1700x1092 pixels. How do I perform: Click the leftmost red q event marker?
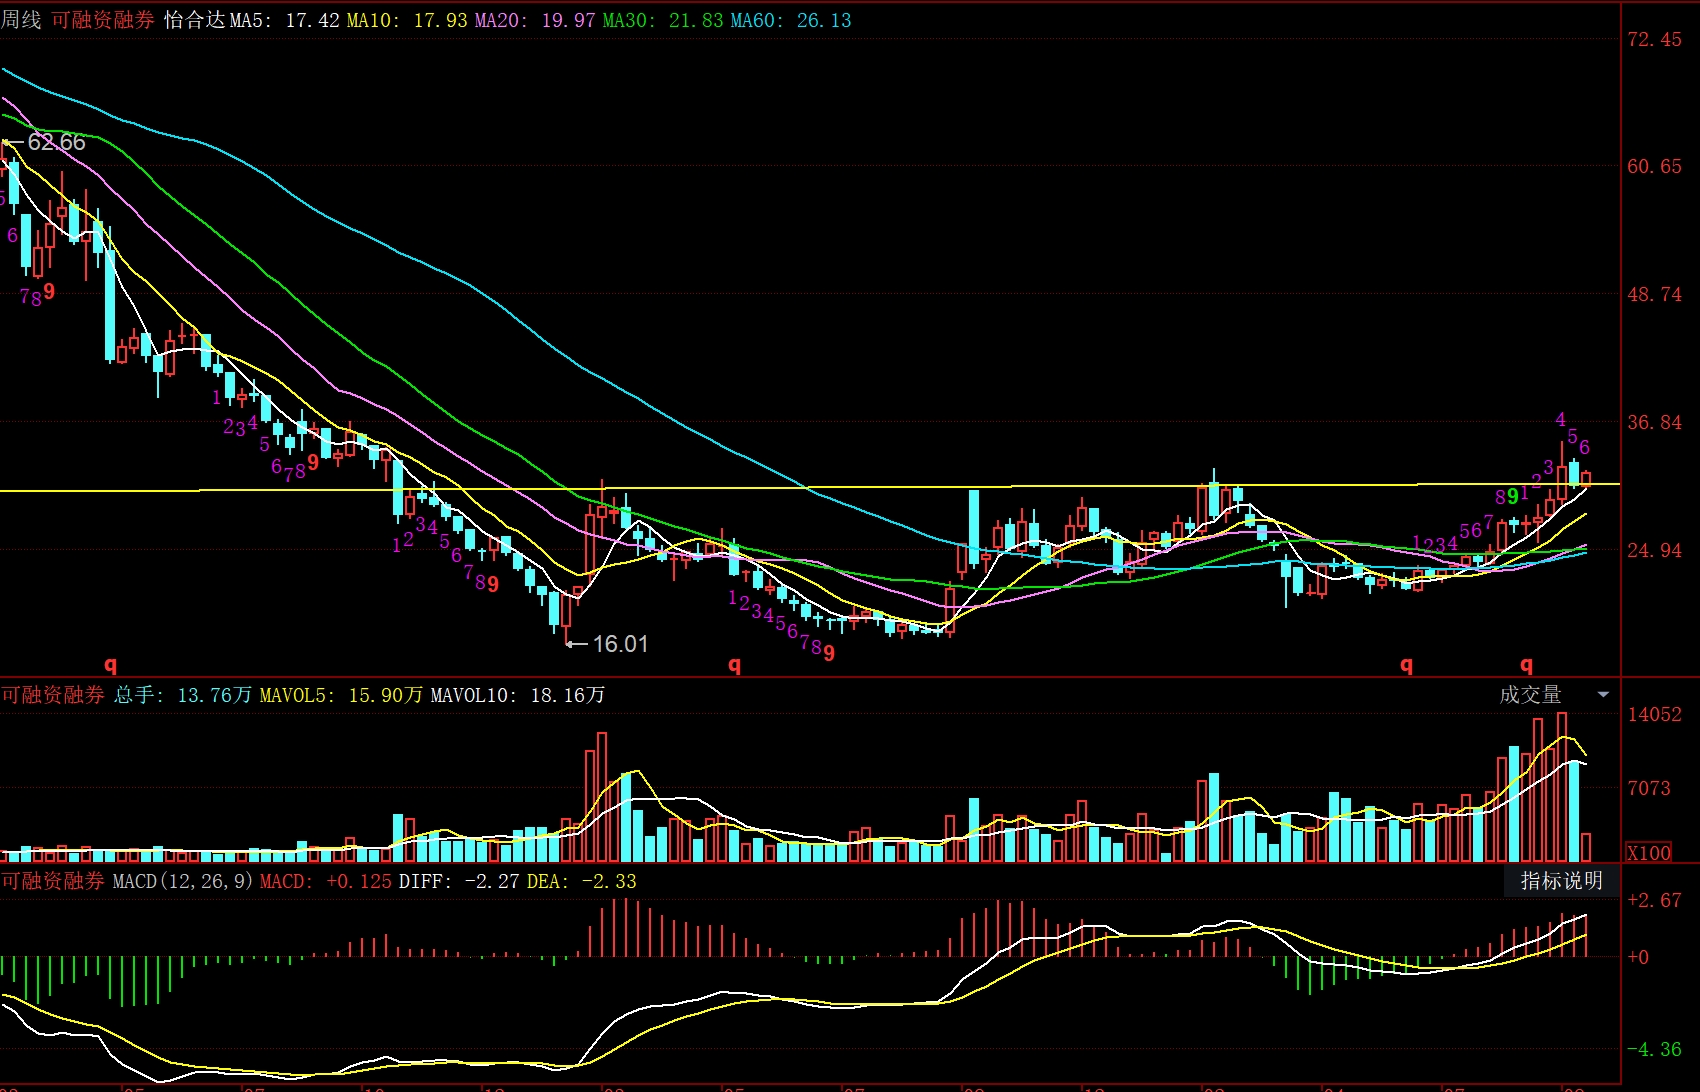point(111,664)
